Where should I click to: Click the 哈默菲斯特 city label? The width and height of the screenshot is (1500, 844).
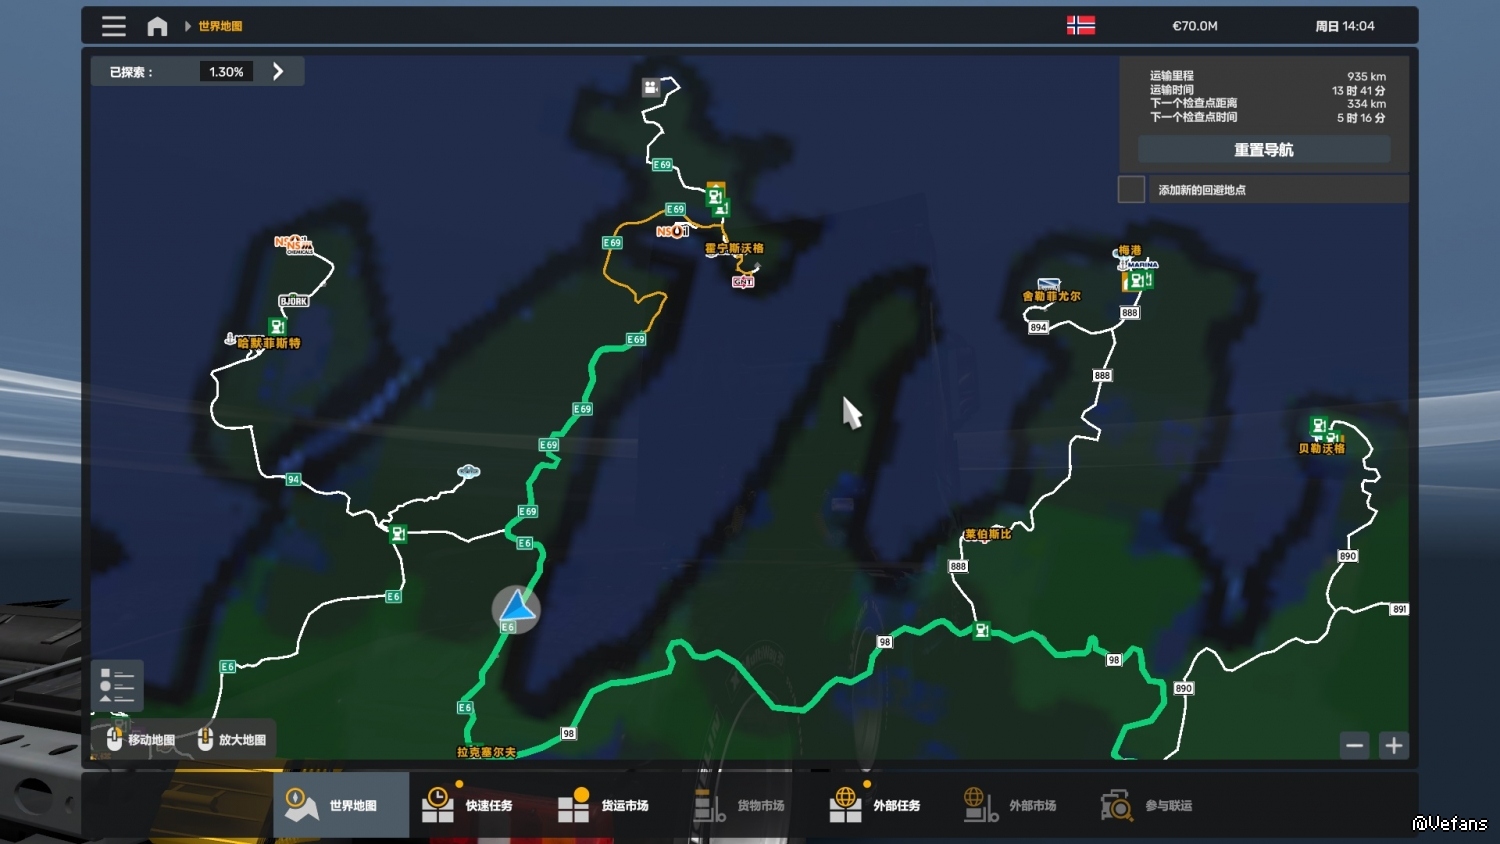click(x=269, y=343)
